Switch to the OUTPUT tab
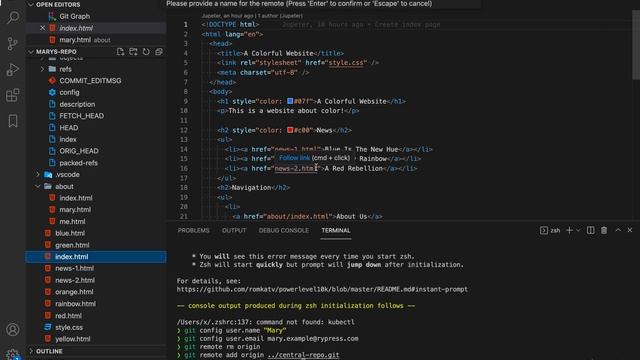640x360 pixels. coord(234,231)
